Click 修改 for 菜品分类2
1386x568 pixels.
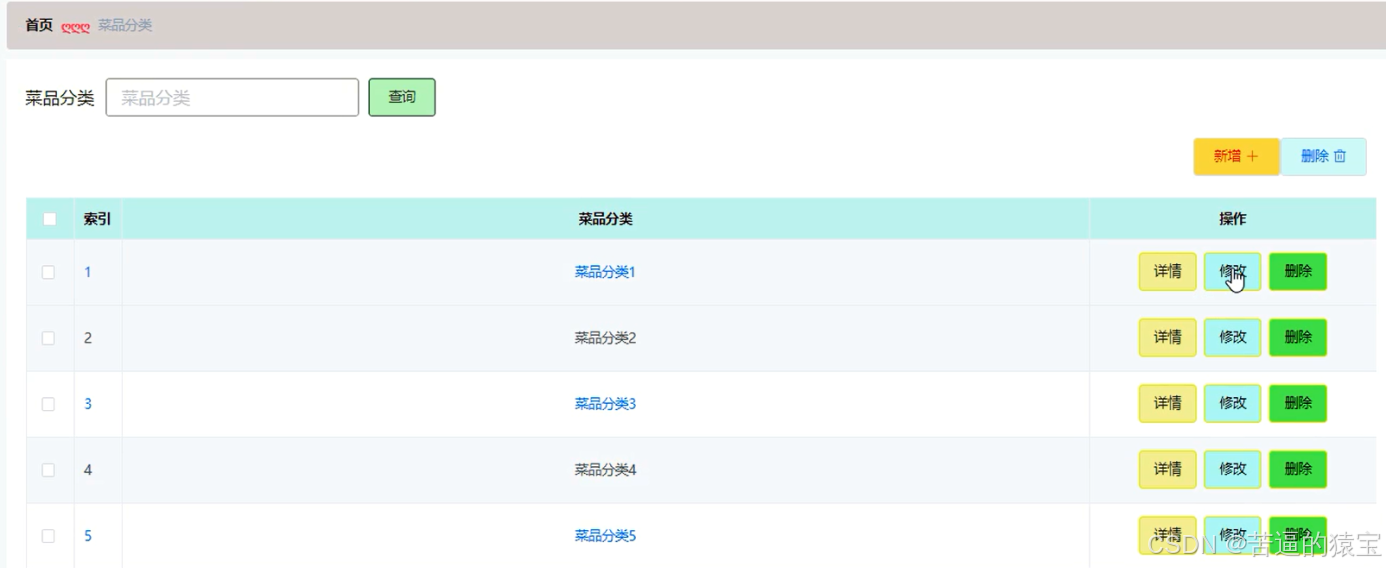[x=1233, y=338]
